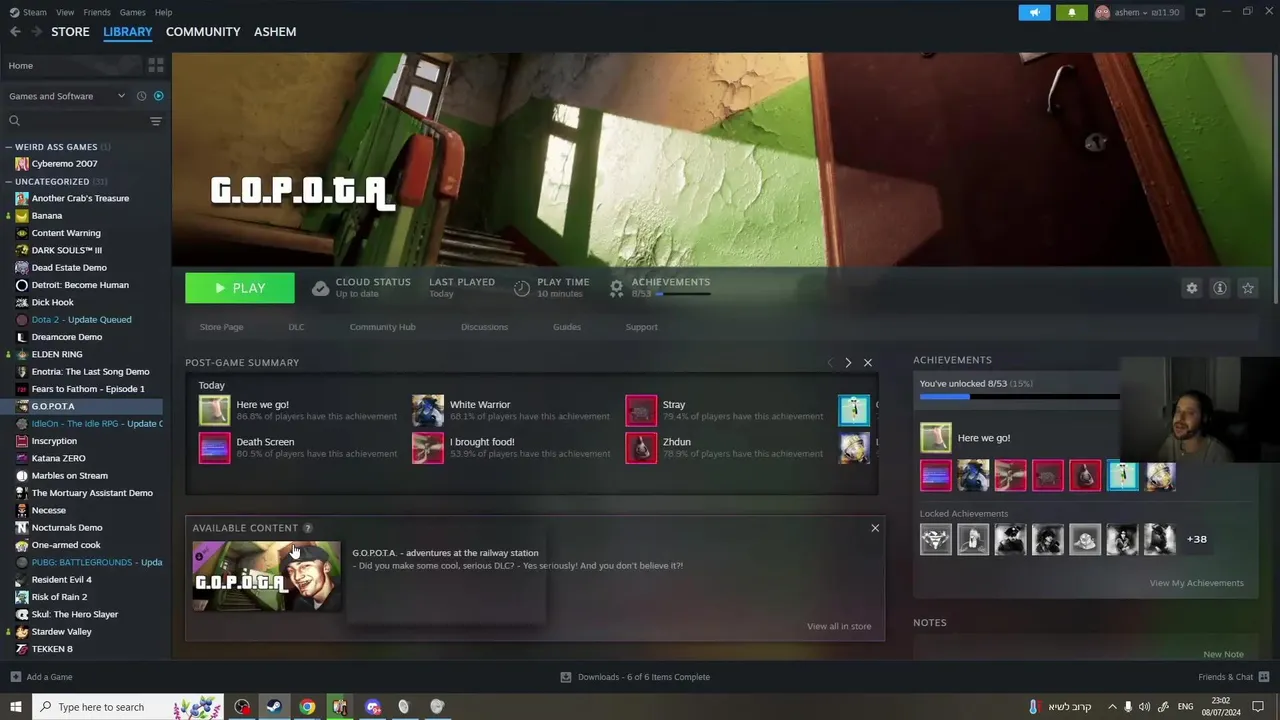Screen dimensions: 1280x720
Task: Open game information icon
Action: tap(1220, 288)
